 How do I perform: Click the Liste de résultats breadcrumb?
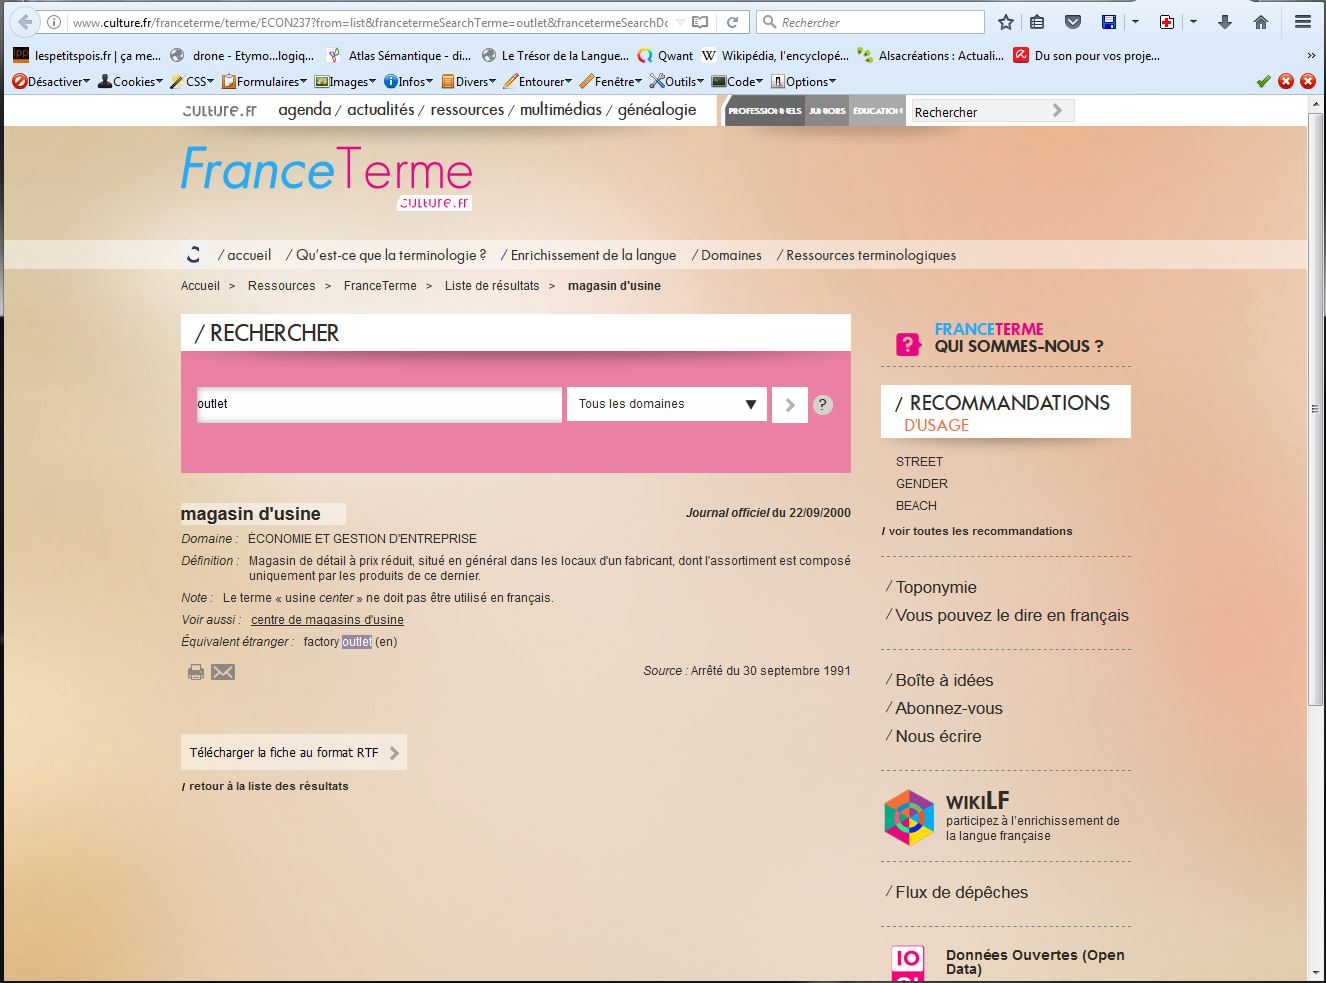click(x=492, y=286)
